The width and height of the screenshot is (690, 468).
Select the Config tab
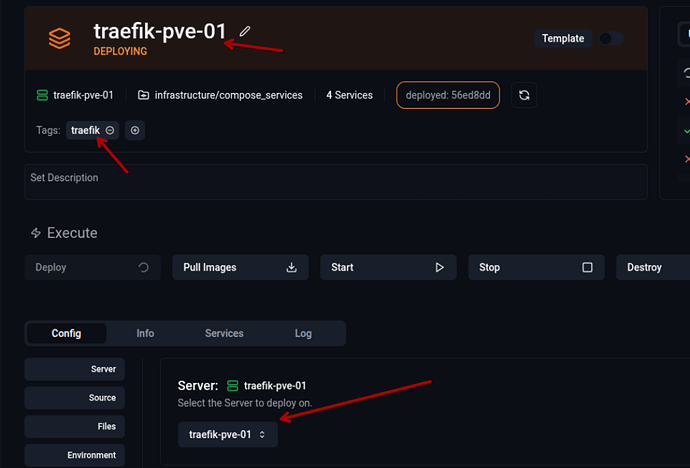[66, 333]
